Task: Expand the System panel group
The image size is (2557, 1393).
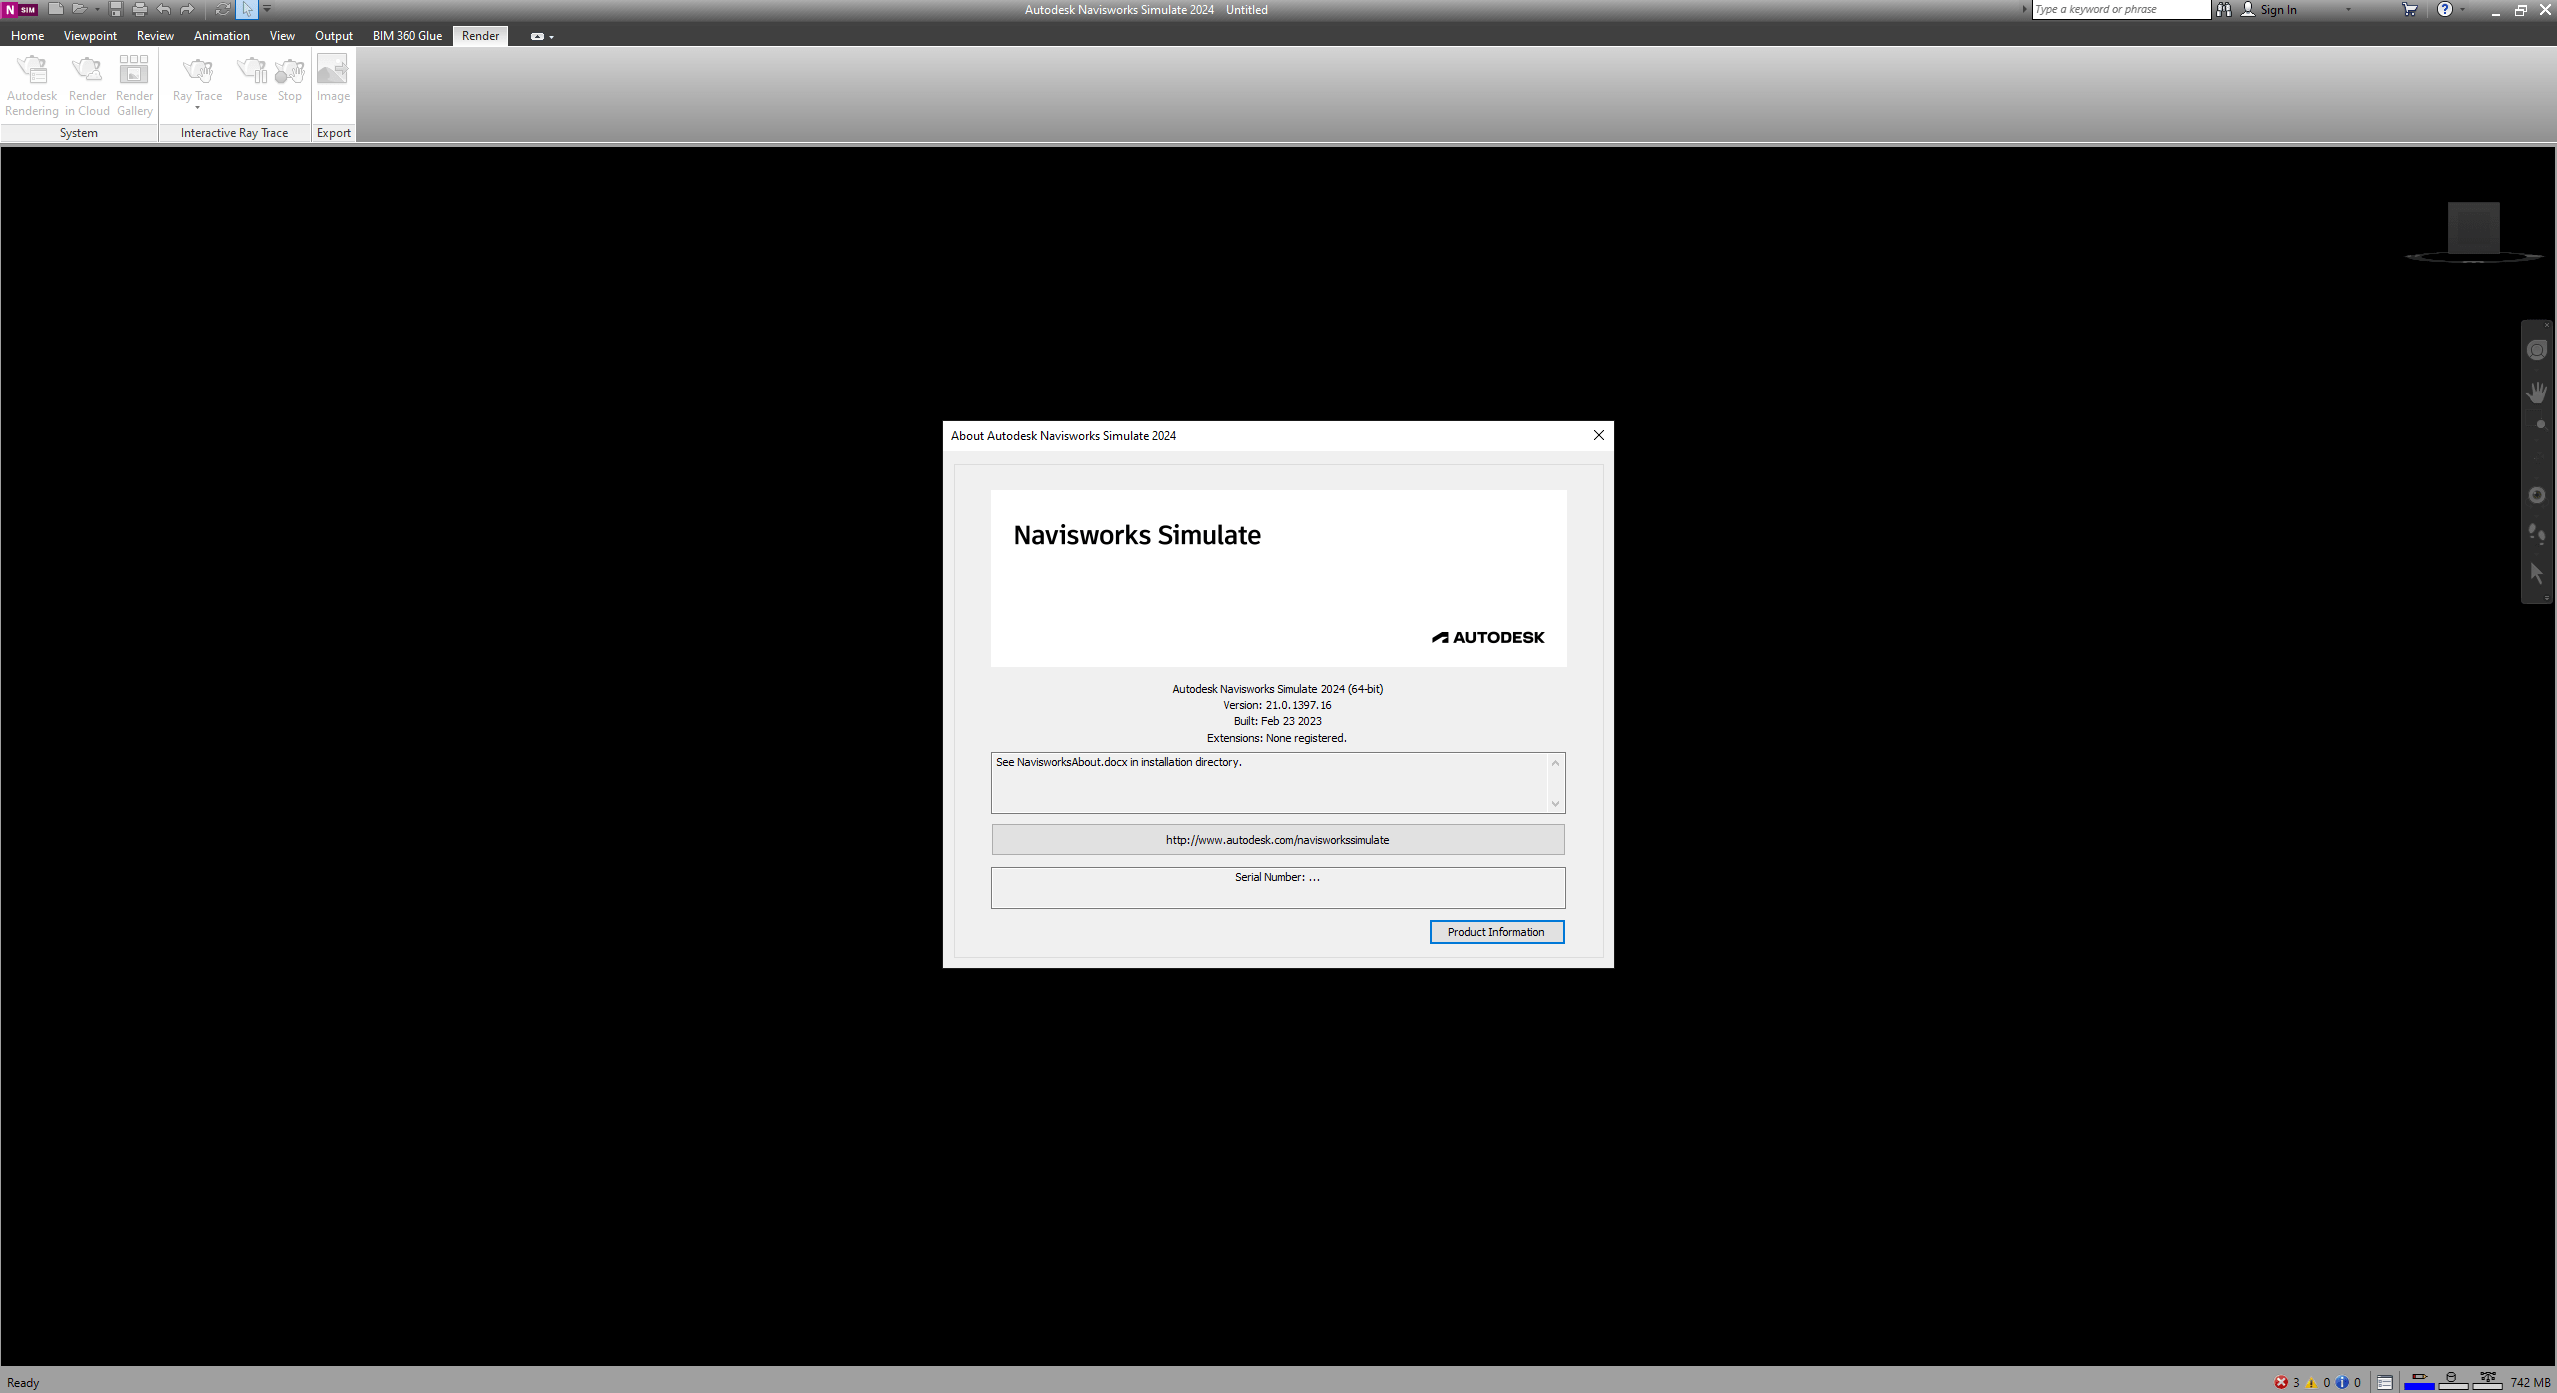Action: [x=79, y=132]
